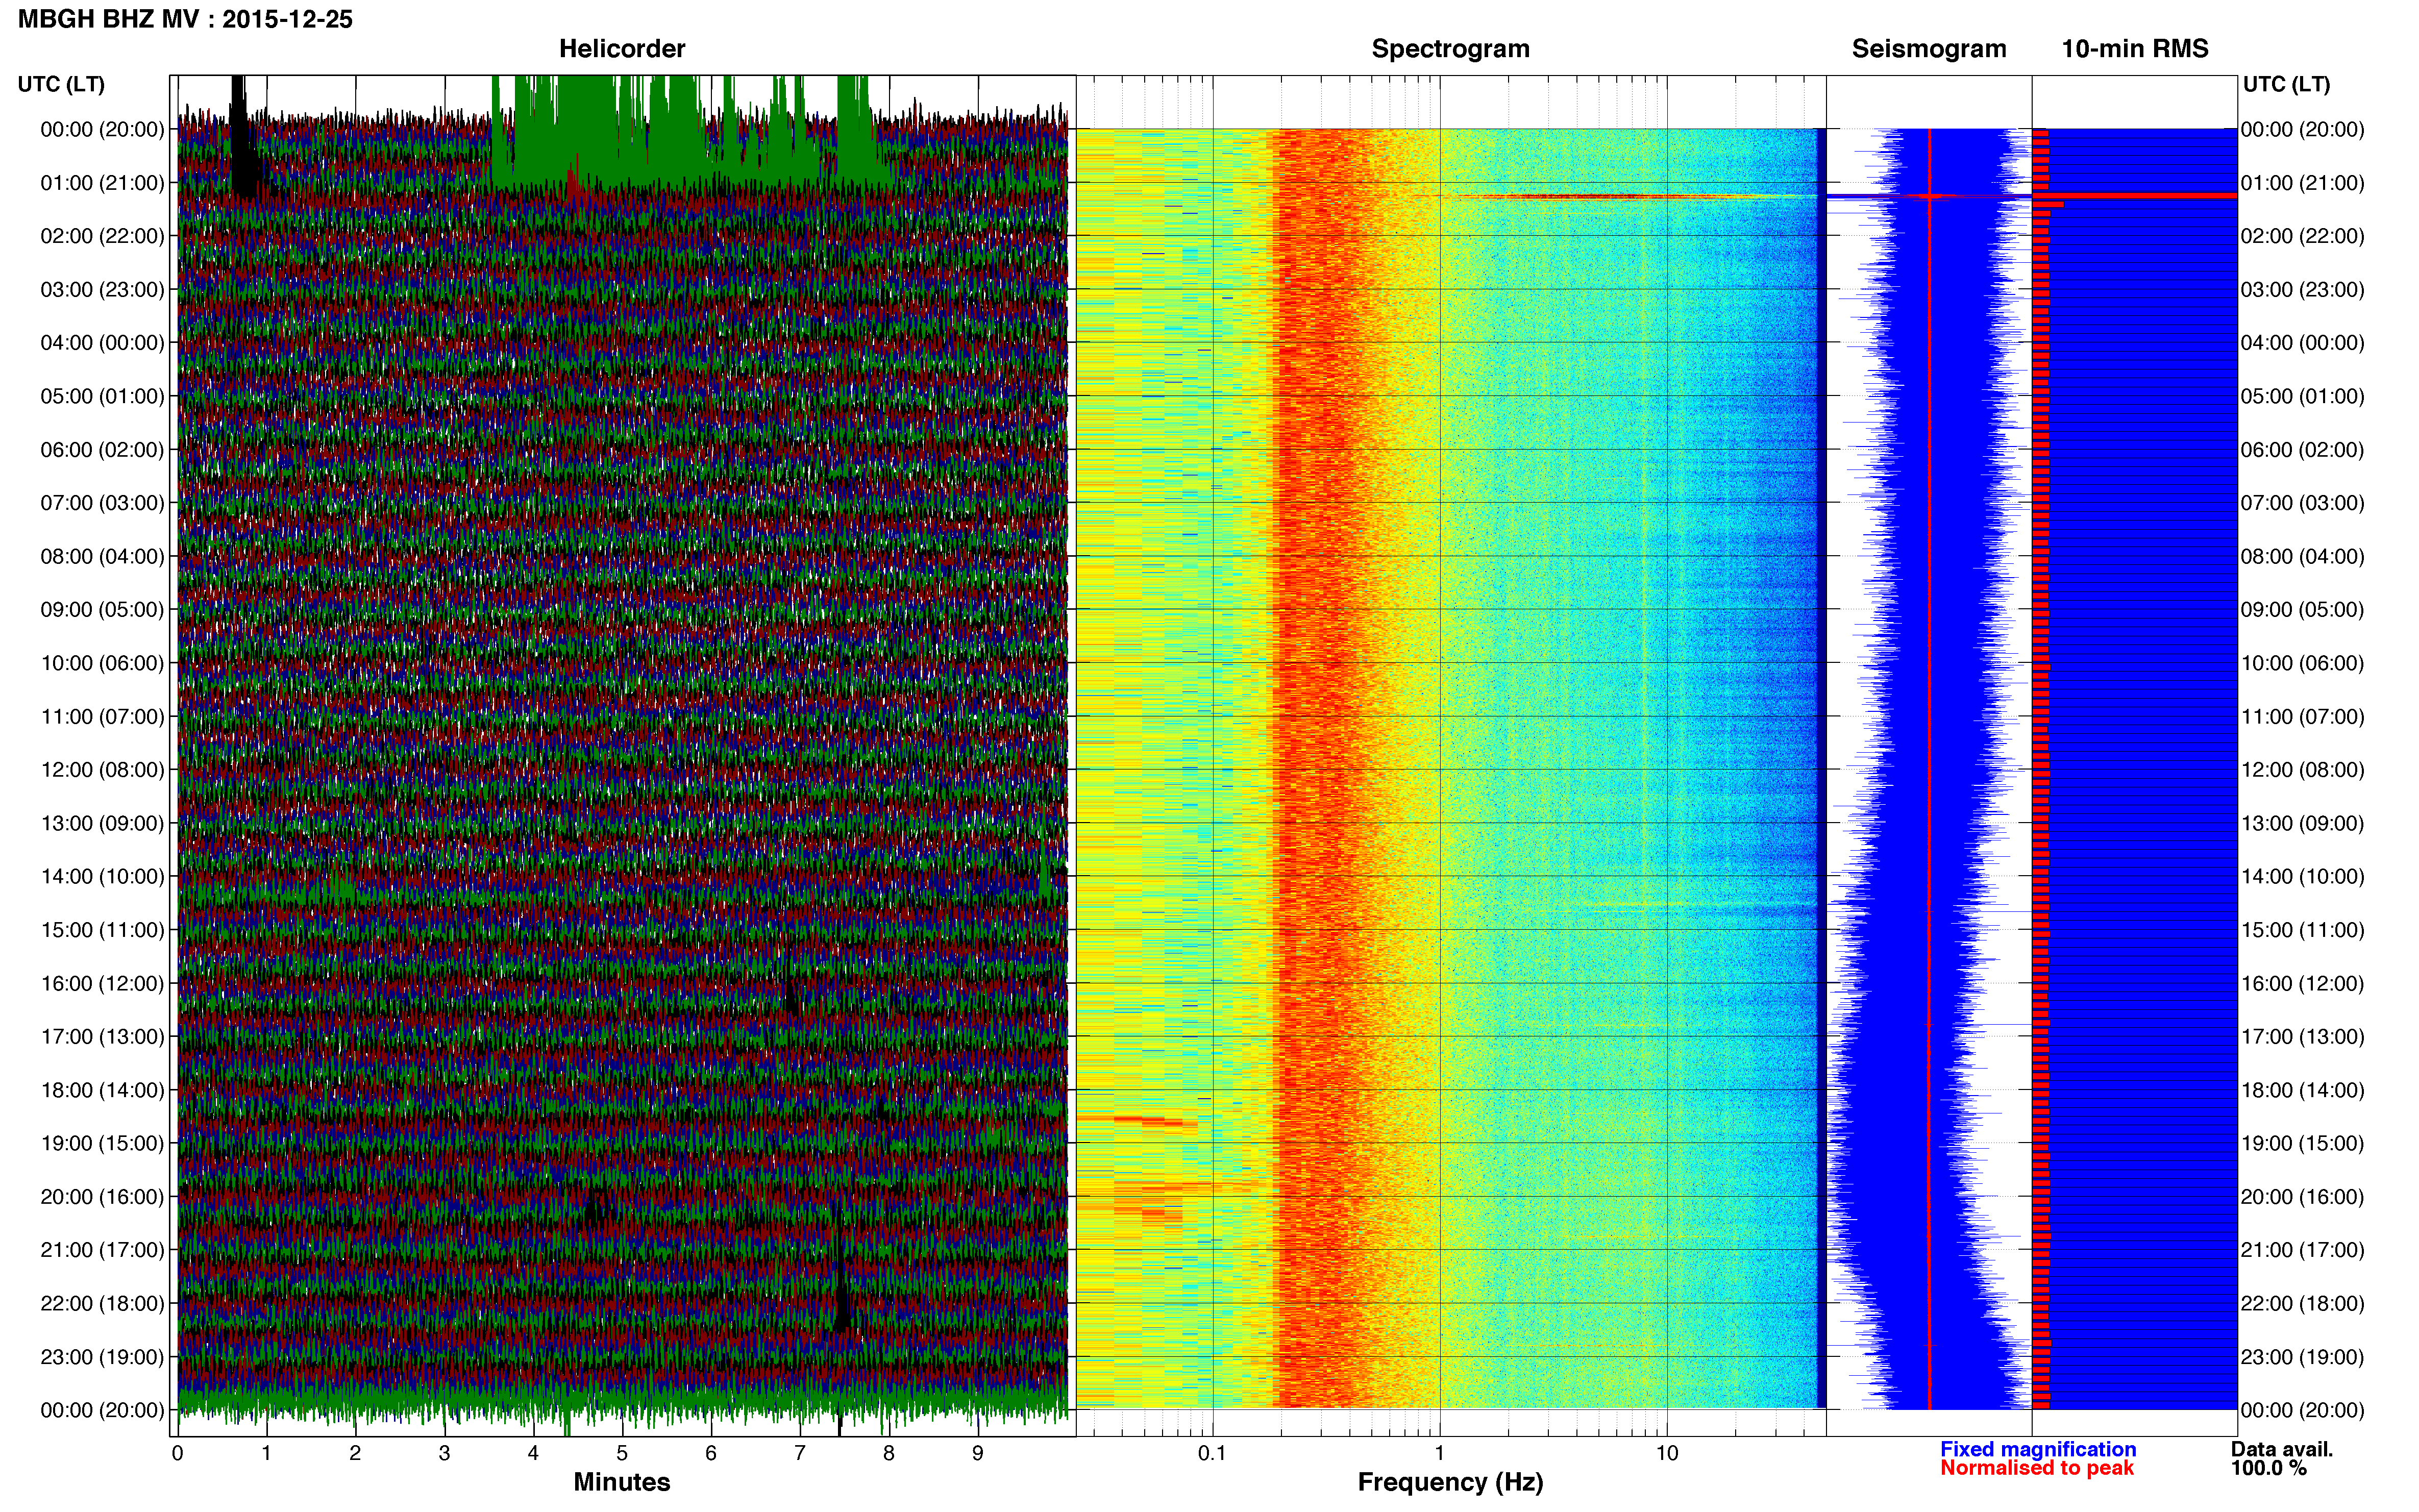The width and height of the screenshot is (2419, 1512).
Task: Click the '10' frequency tick label
Action: pos(1667,1453)
